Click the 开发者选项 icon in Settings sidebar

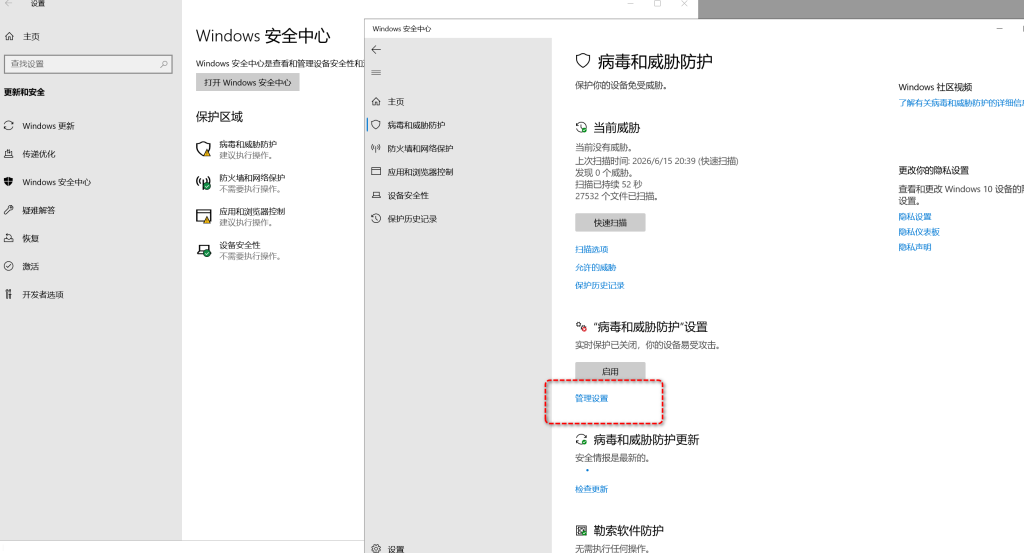[8, 294]
